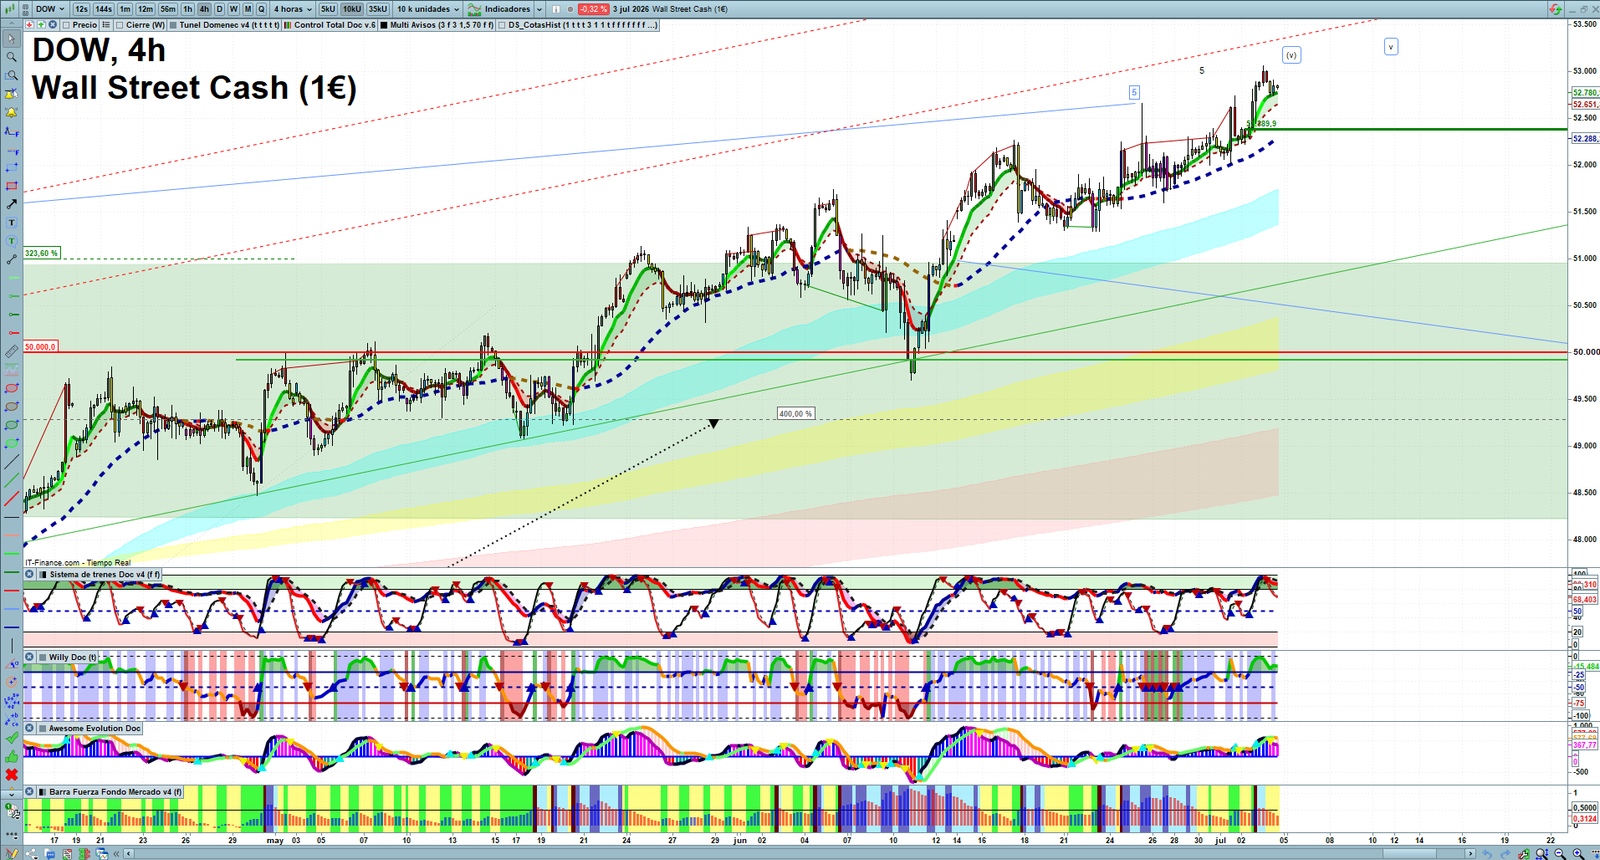Select the M monthly timeframe
Image resolution: width=1600 pixels, height=860 pixels.
[248, 9]
